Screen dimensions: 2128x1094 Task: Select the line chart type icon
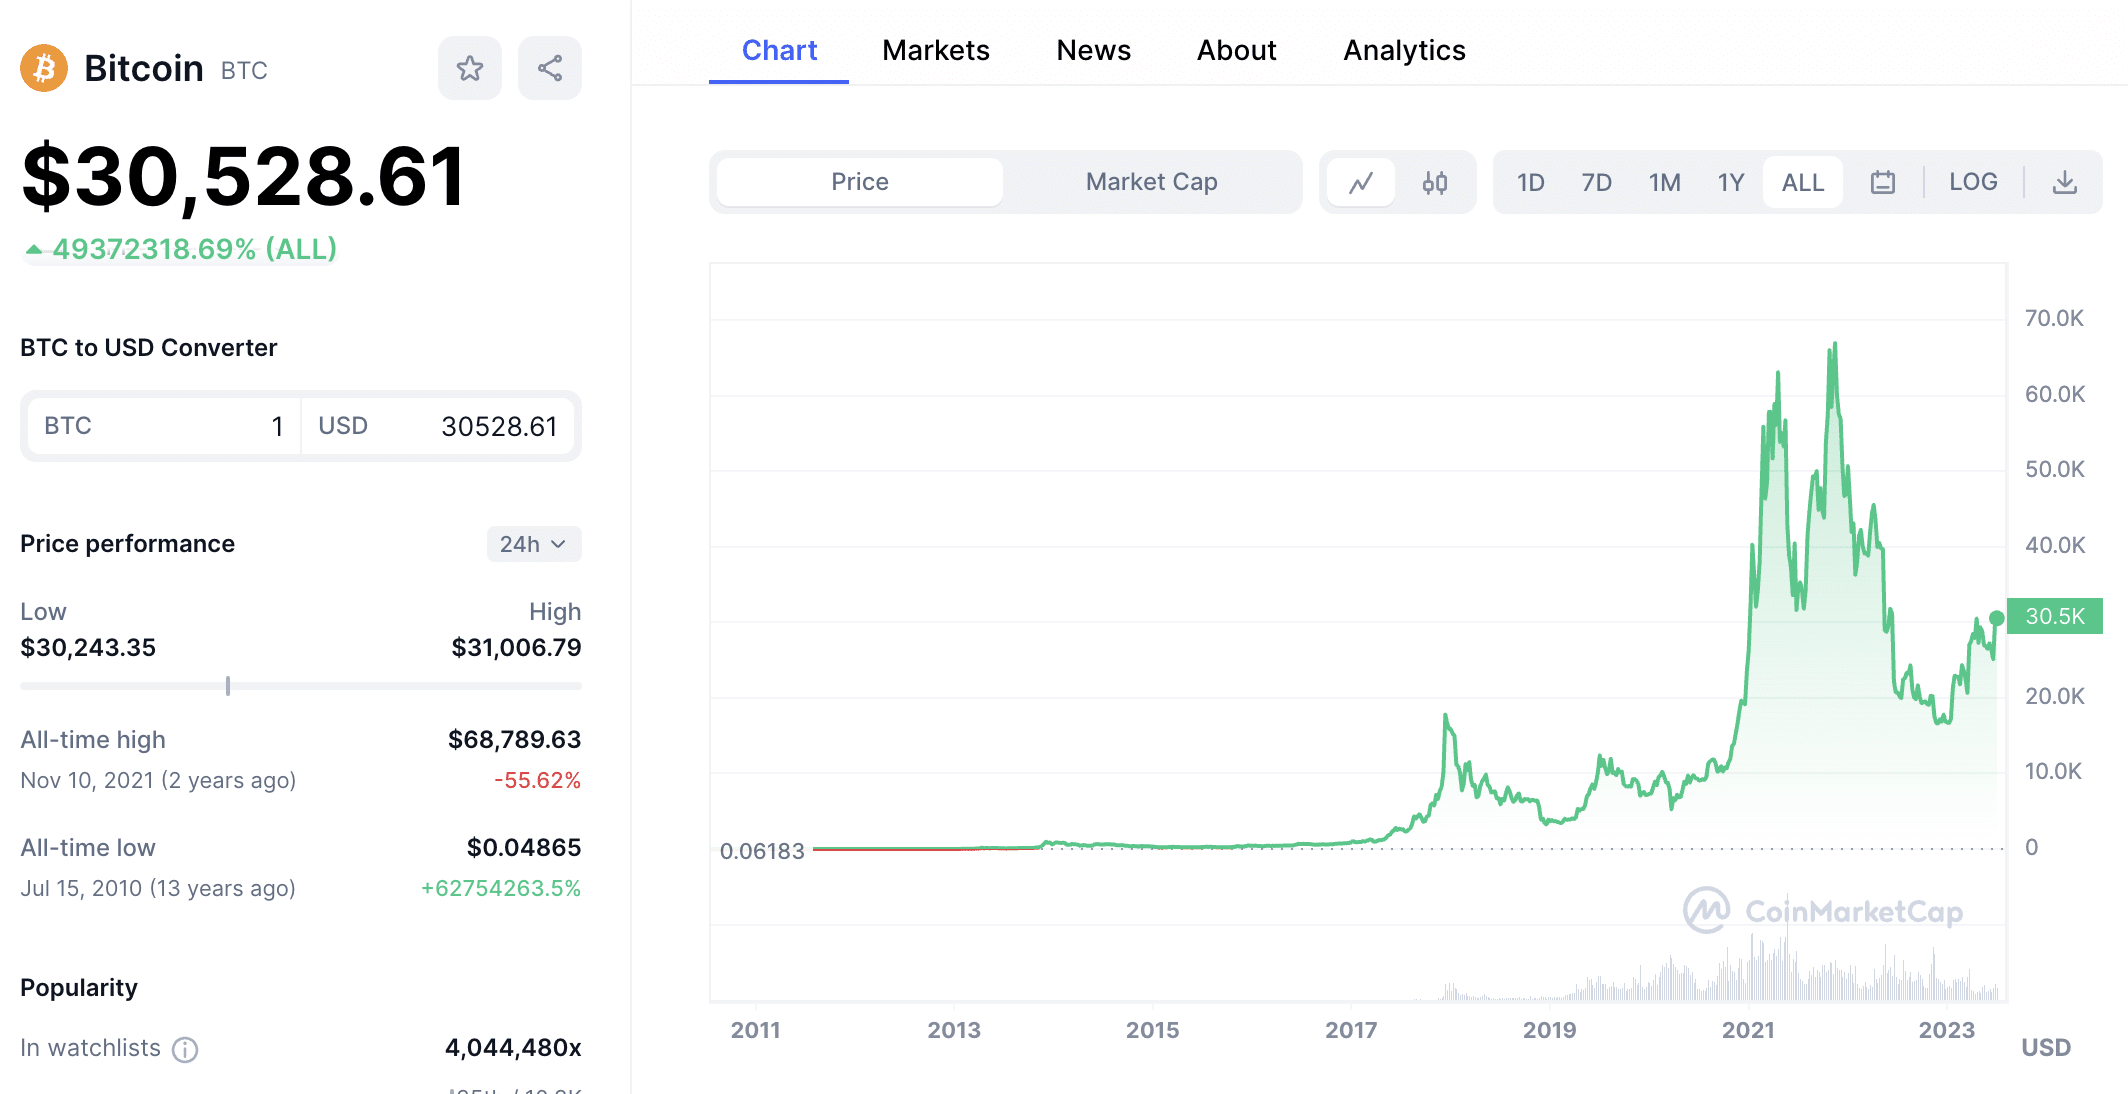click(x=1359, y=180)
